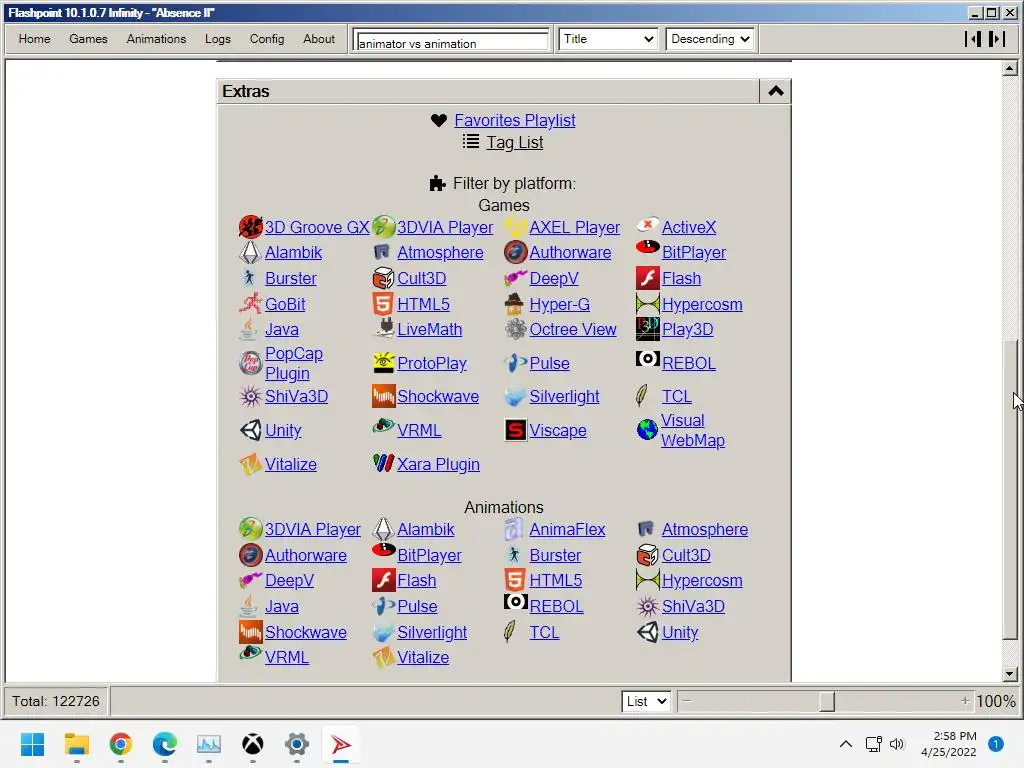Filter animations by BitPlayer link
The height and width of the screenshot is (768, 1024).
click(x=429, y=555)
